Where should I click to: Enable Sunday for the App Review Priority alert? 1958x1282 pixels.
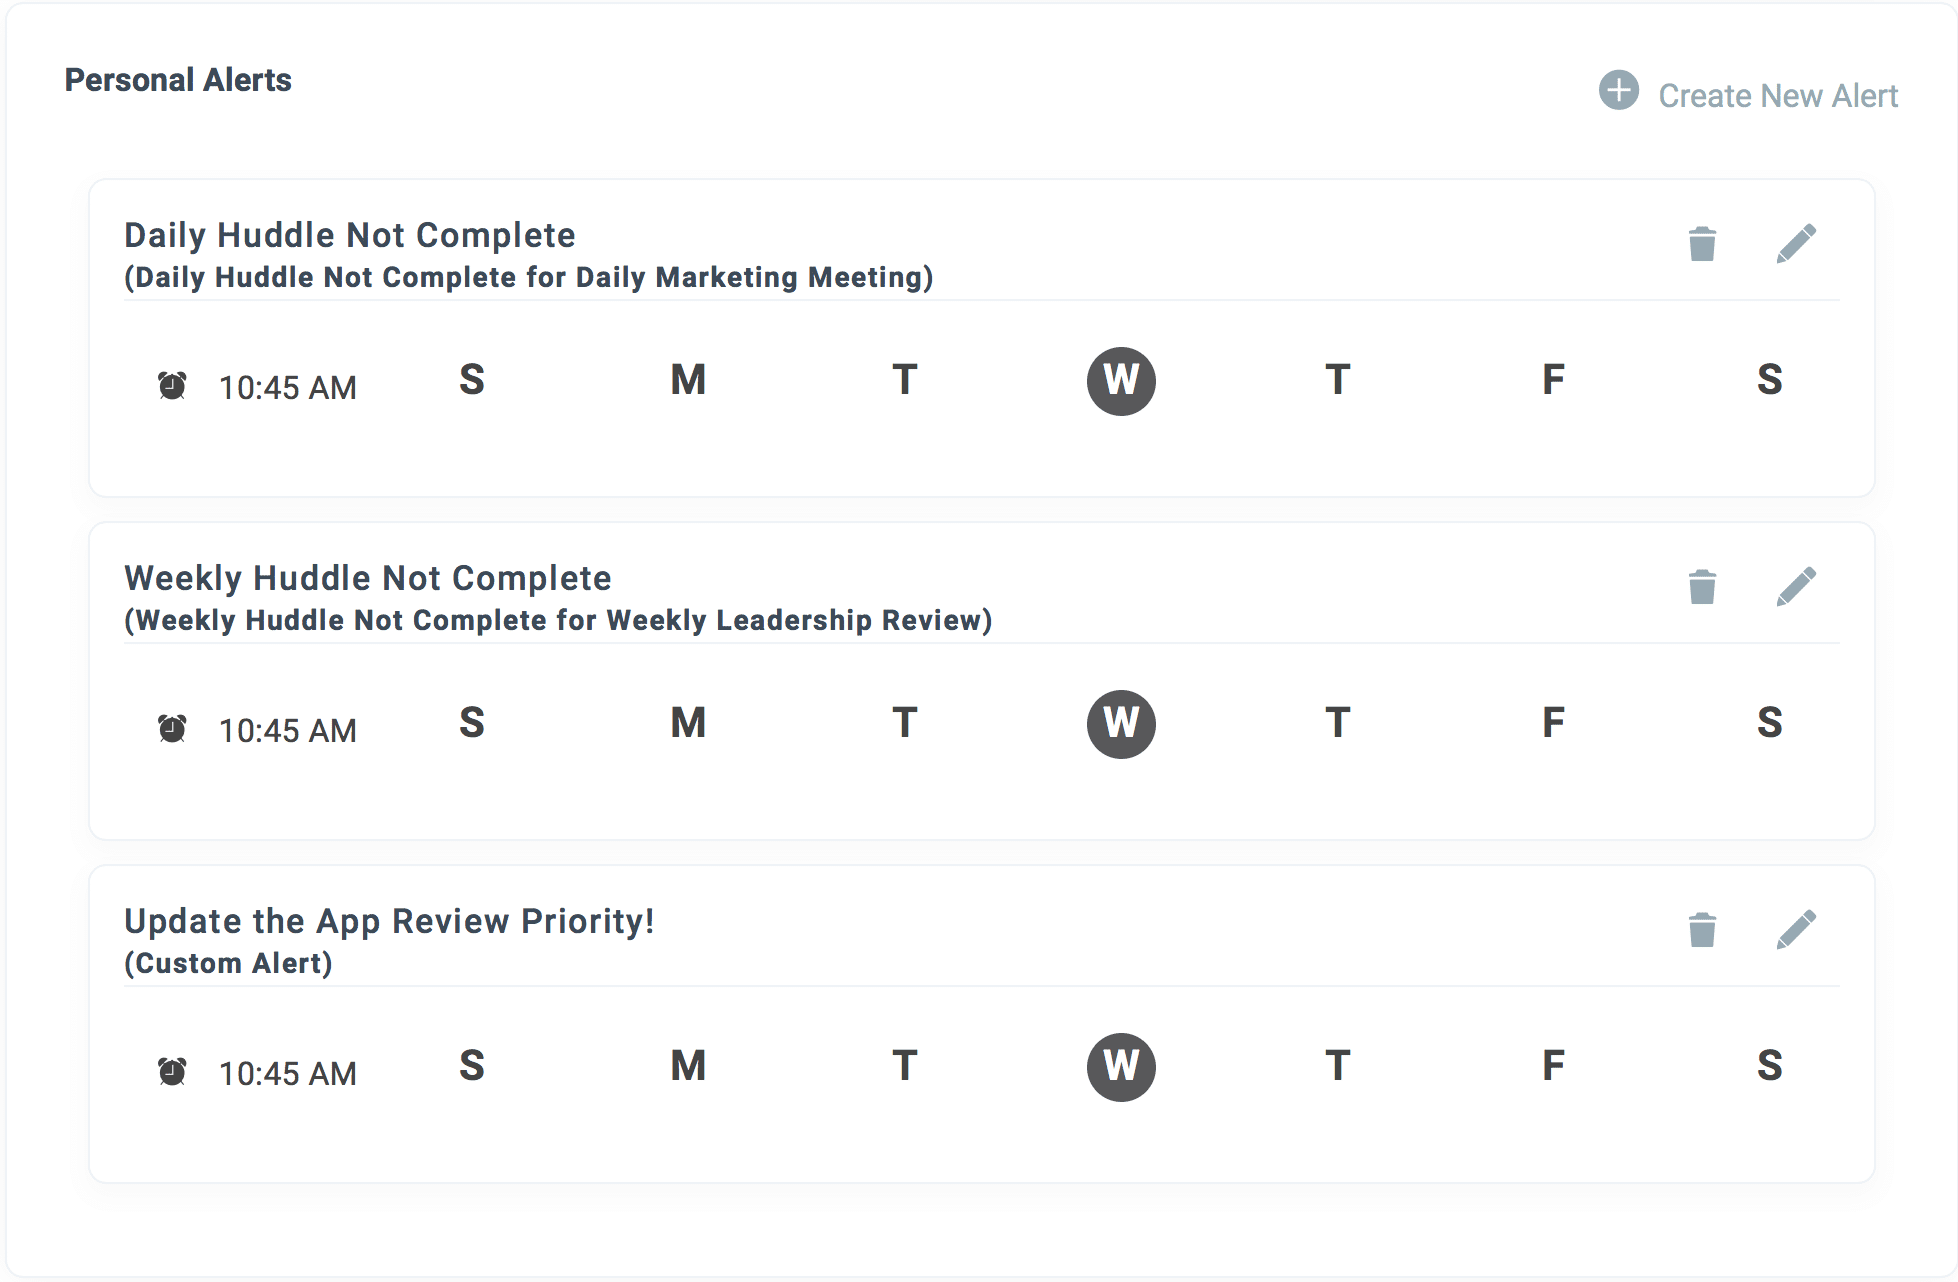point(472,1066)
